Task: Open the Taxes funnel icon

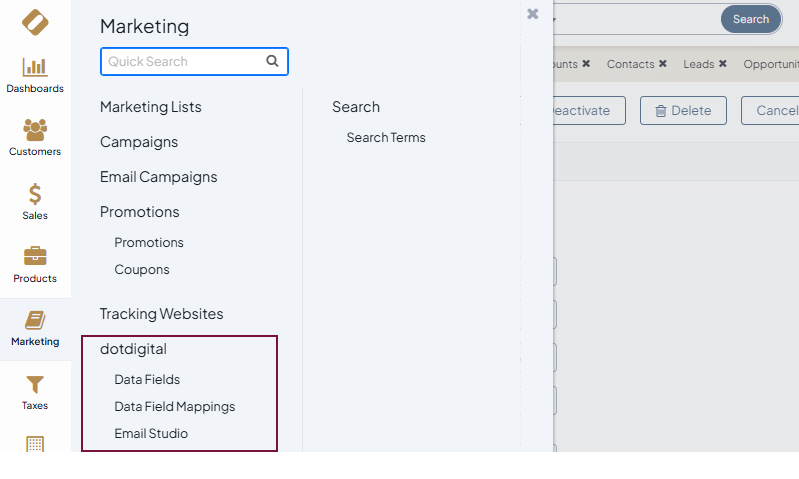Action: (x=35, y=385)
